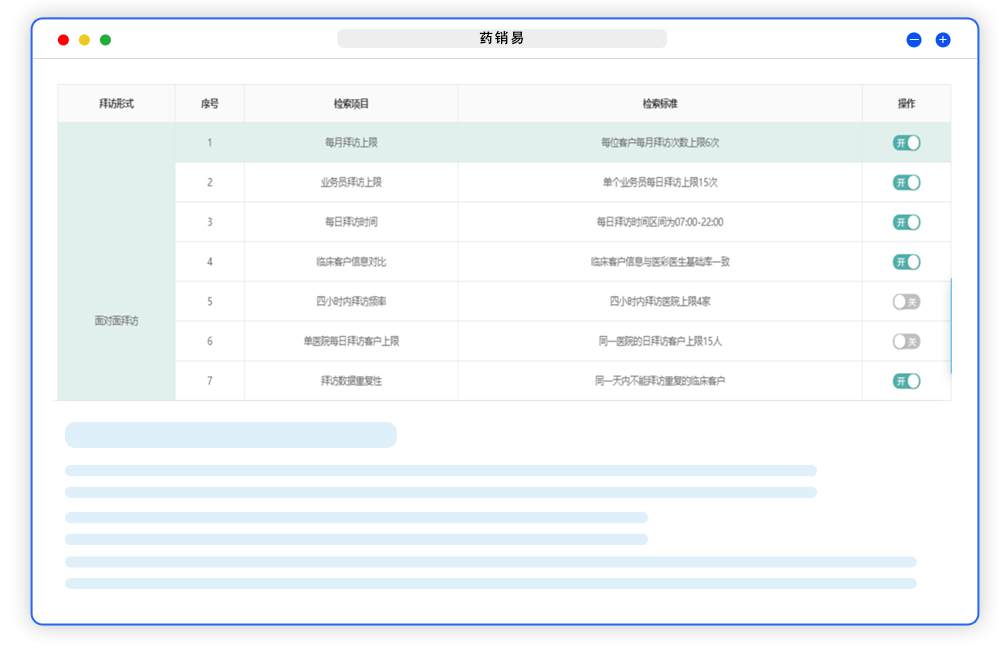This screenshot has width=1000, height=650.
Task: Enable the 四小时内拜访频率 toggle
Action: coord(906,301)
